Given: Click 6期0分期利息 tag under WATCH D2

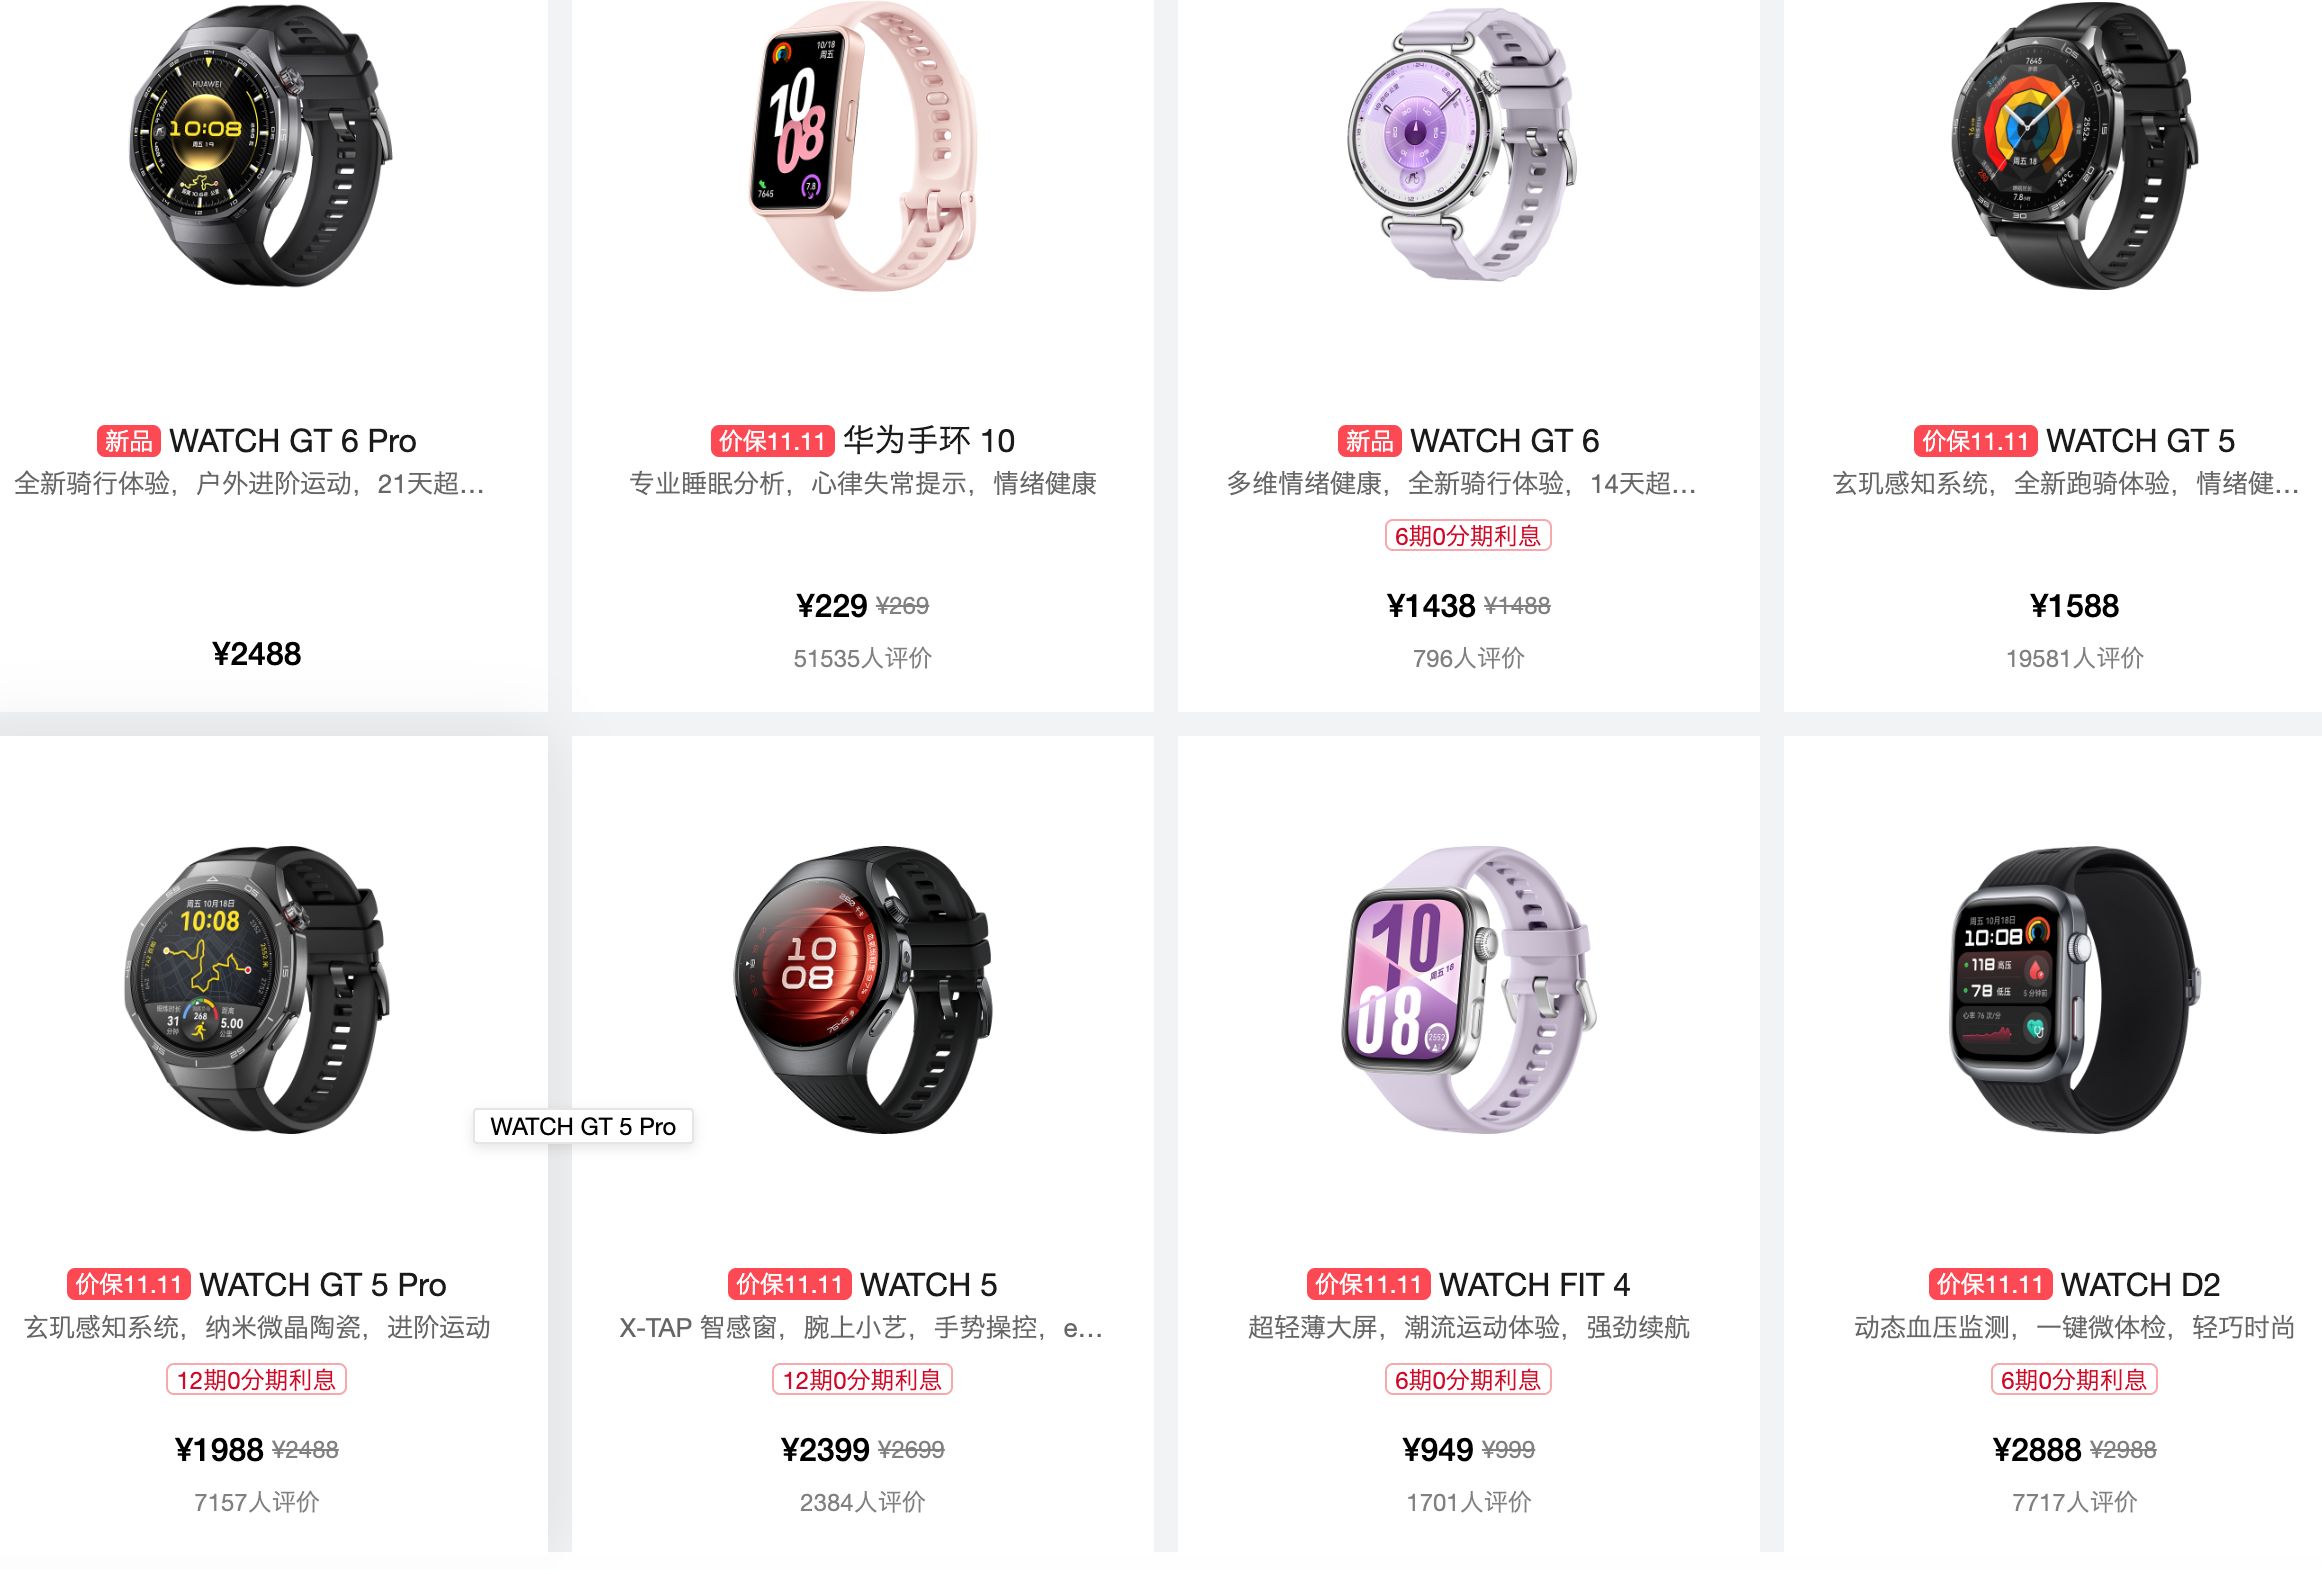Looking at the screenshot, I should coord(2074,1380).
